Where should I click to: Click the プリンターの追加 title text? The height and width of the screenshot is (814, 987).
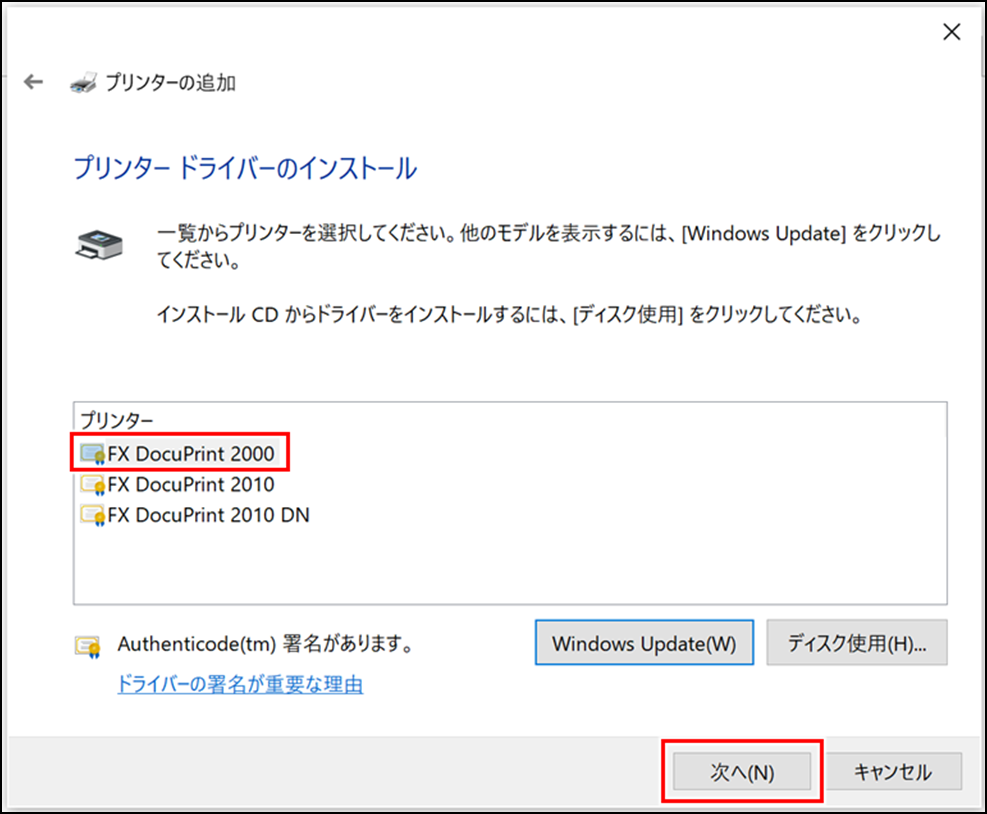(171, 82)
